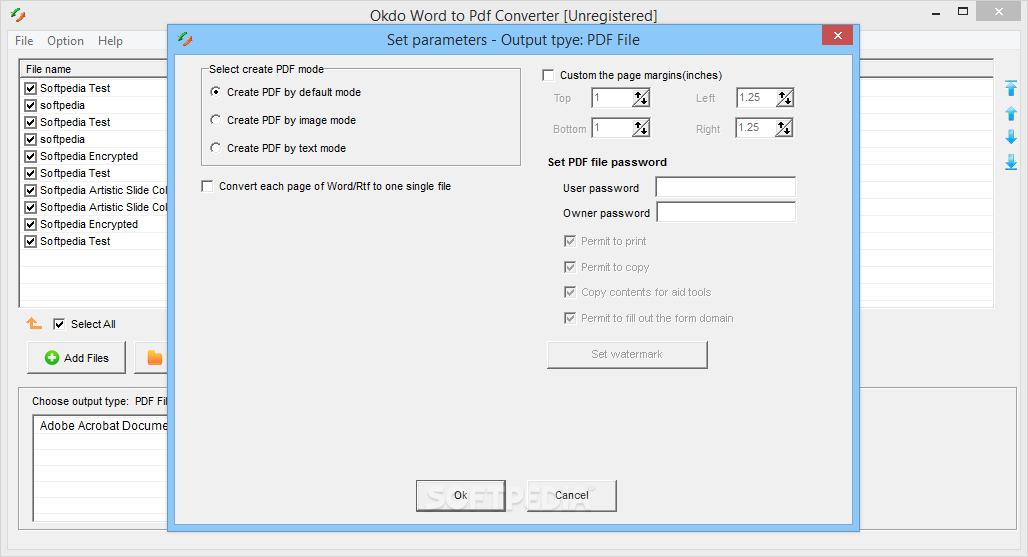Toggle Permit to fill out form domain
The image size is (1028, 557).
click(570, 318)
